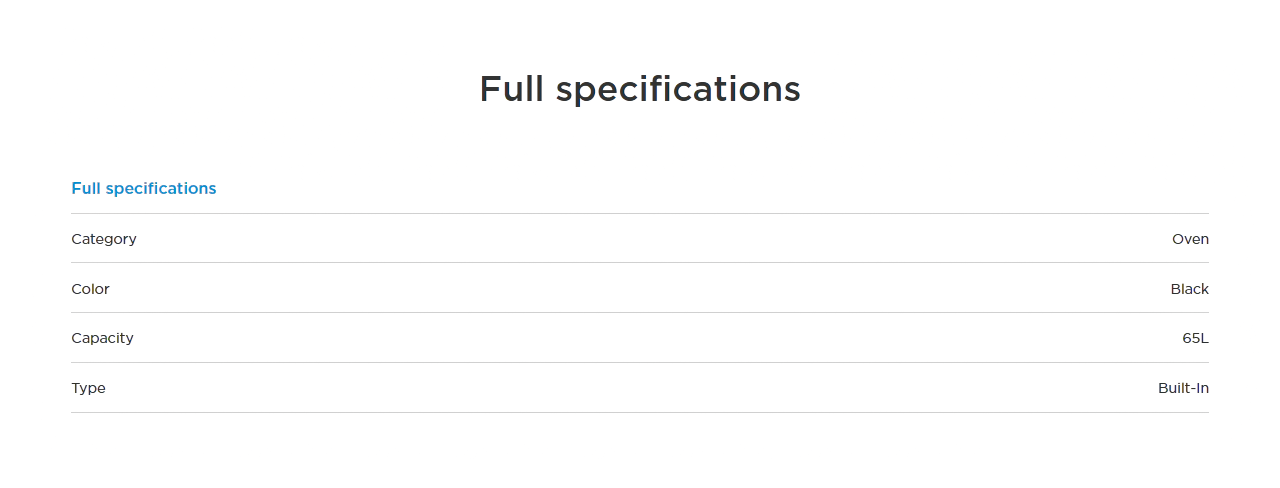Select the 65L capacity value
Screen dimensions: 1280x488
[x=1195, y=338]
